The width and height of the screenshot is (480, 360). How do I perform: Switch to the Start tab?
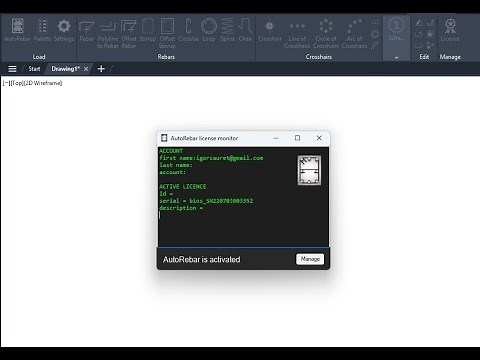tap(34, 69)
